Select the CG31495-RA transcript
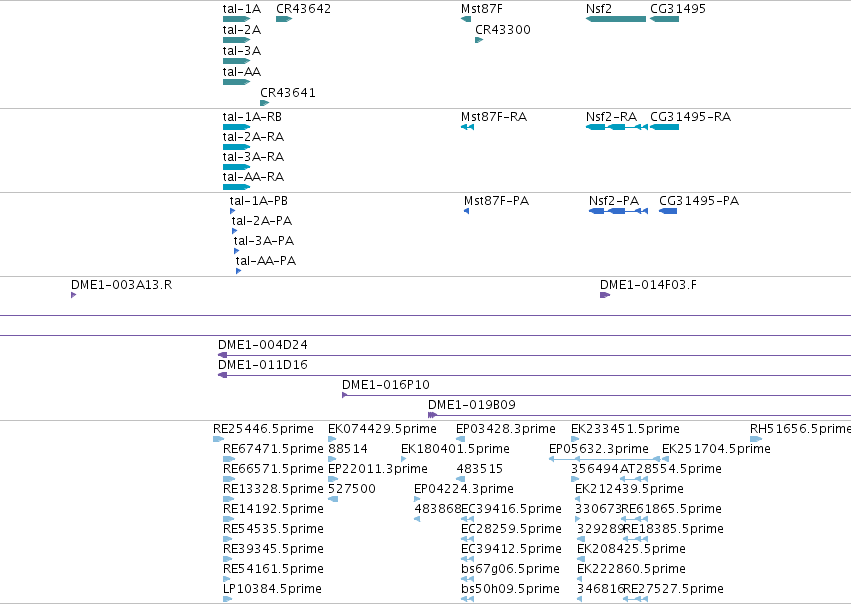Viewport: 851px width, 604px height. point(664,127)
